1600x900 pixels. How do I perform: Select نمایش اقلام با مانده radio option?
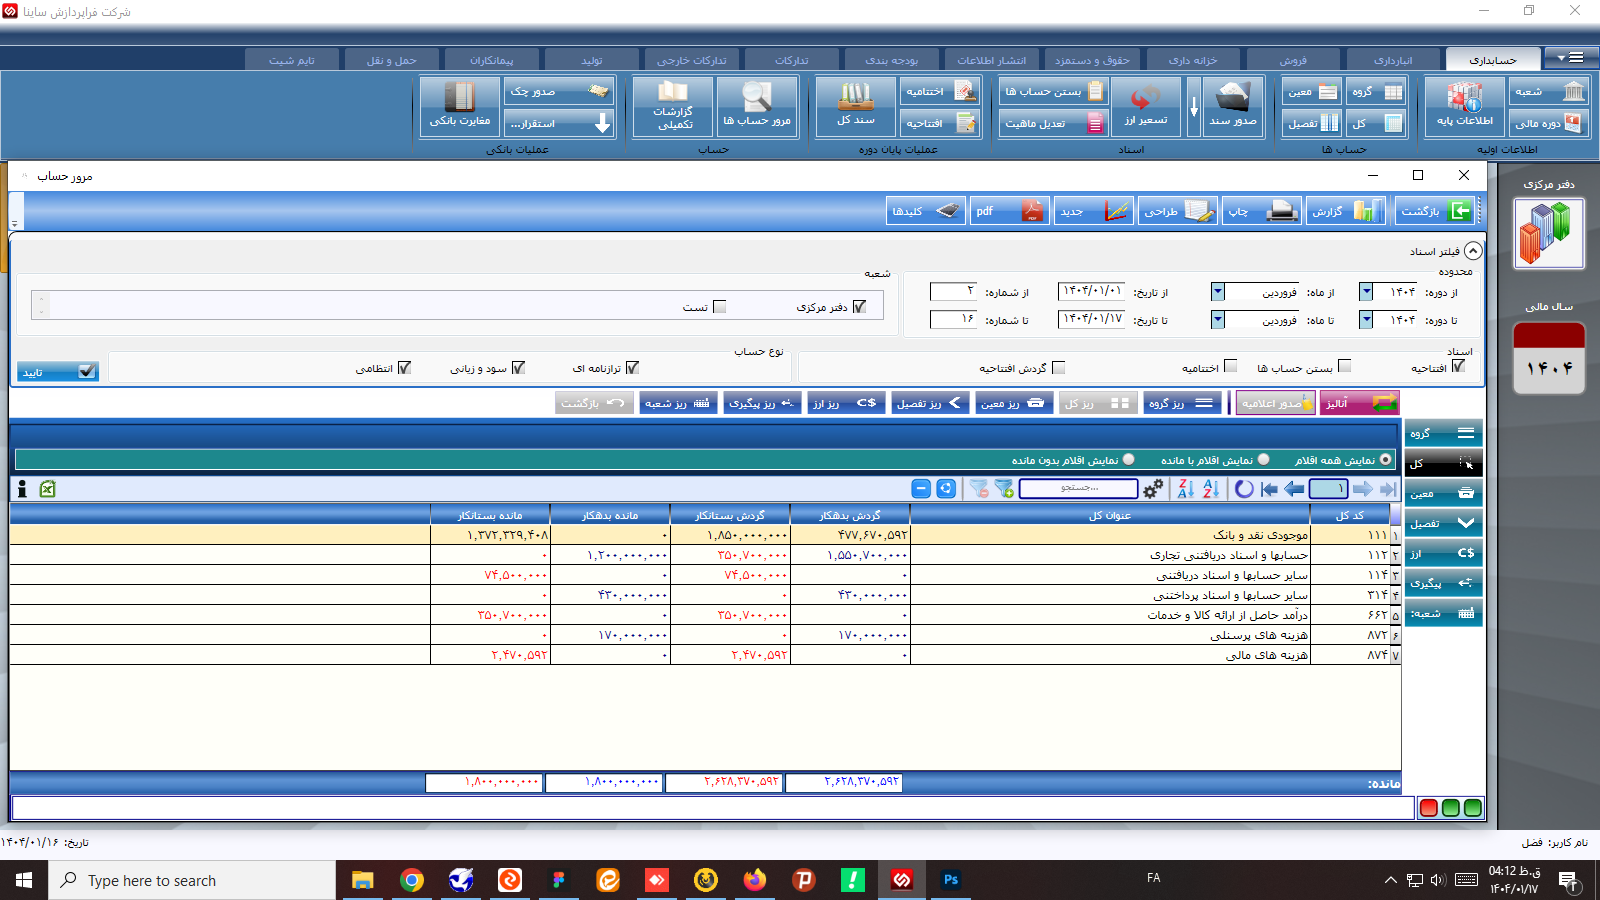coord(1264,459)
